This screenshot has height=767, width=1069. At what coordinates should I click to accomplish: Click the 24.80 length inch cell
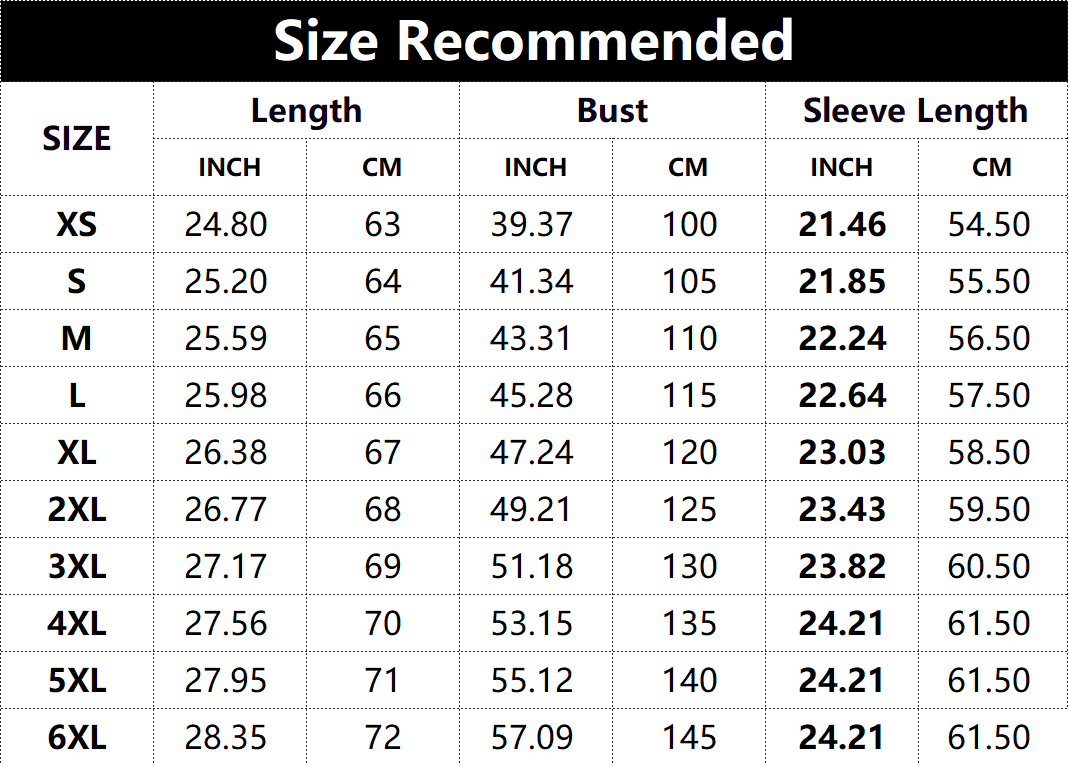pos(226,224)
